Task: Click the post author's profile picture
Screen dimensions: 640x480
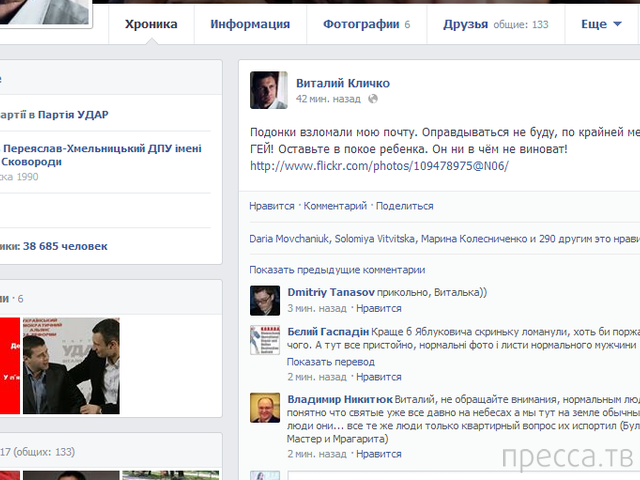Action: (x=268, y=90)
